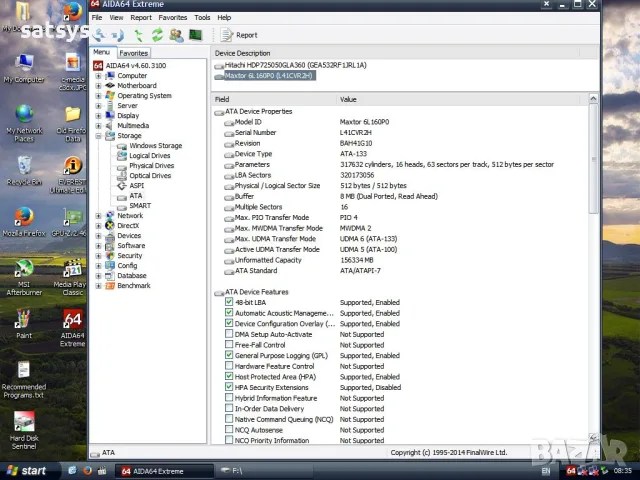
Task: Click the Value column header
Action: [x=458, y=99]
